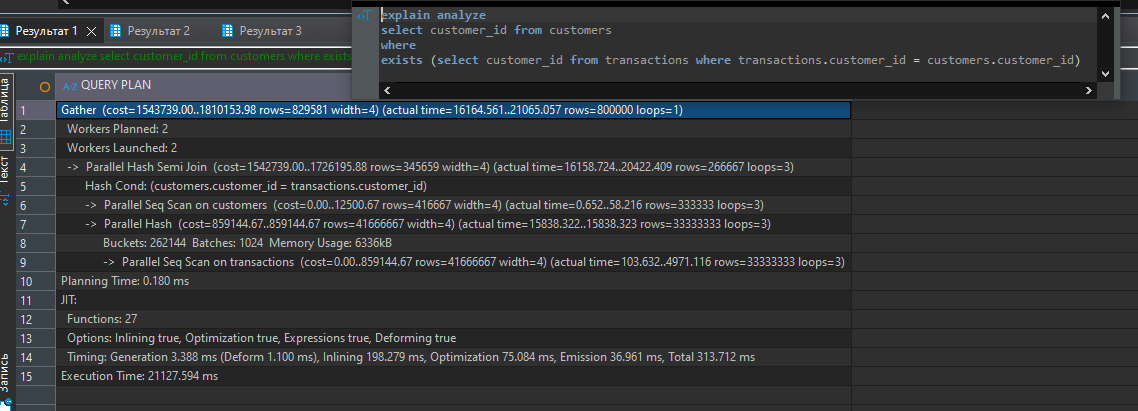Click the SQL script icon beside the green query text
The height and width of the screenshot is (411, 1138).
point(7,57)
